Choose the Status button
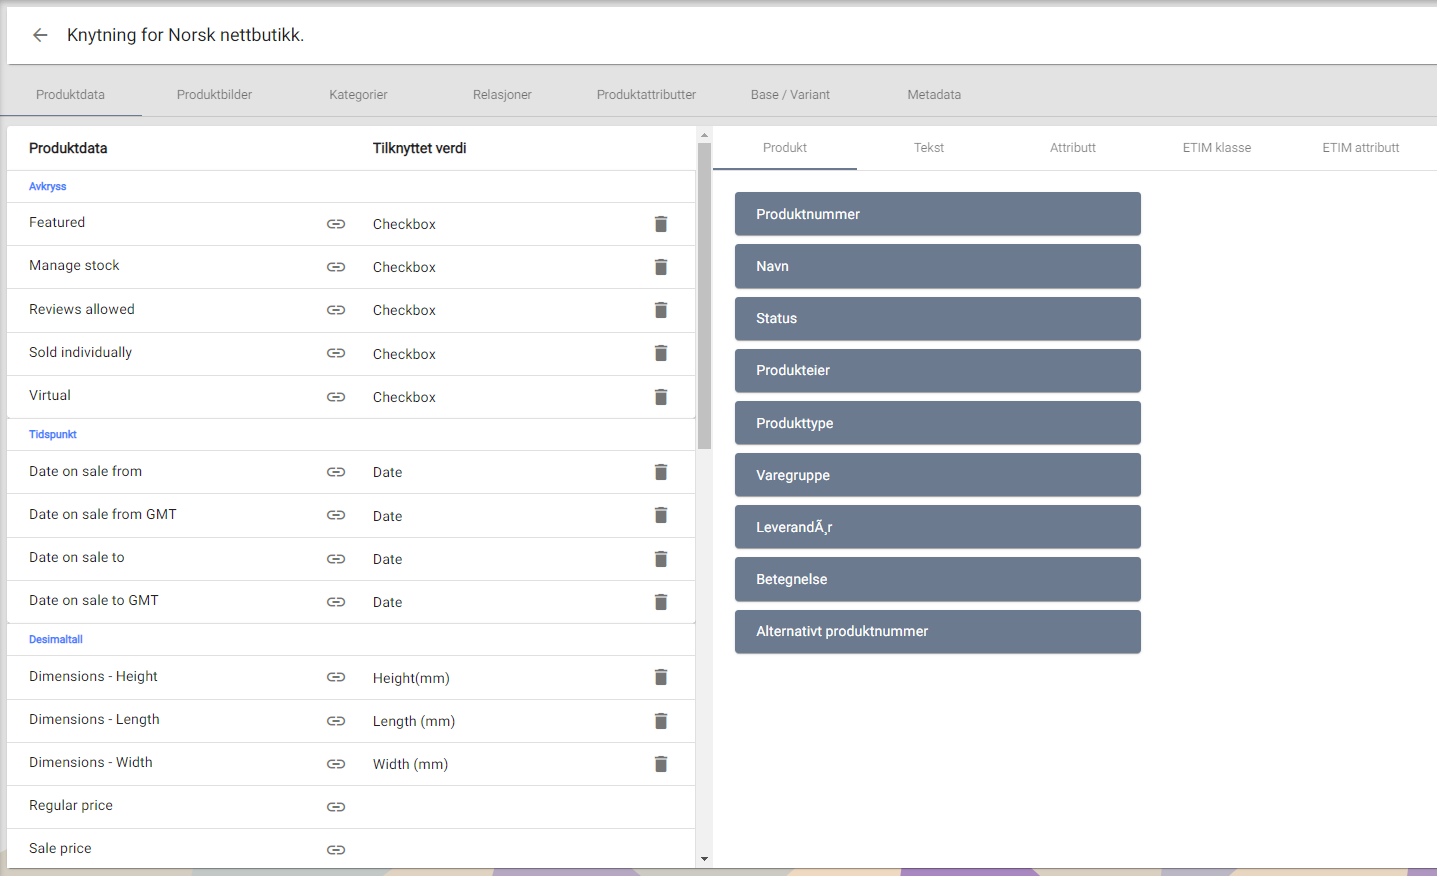The image size is (1437, 876). (938, 318)
